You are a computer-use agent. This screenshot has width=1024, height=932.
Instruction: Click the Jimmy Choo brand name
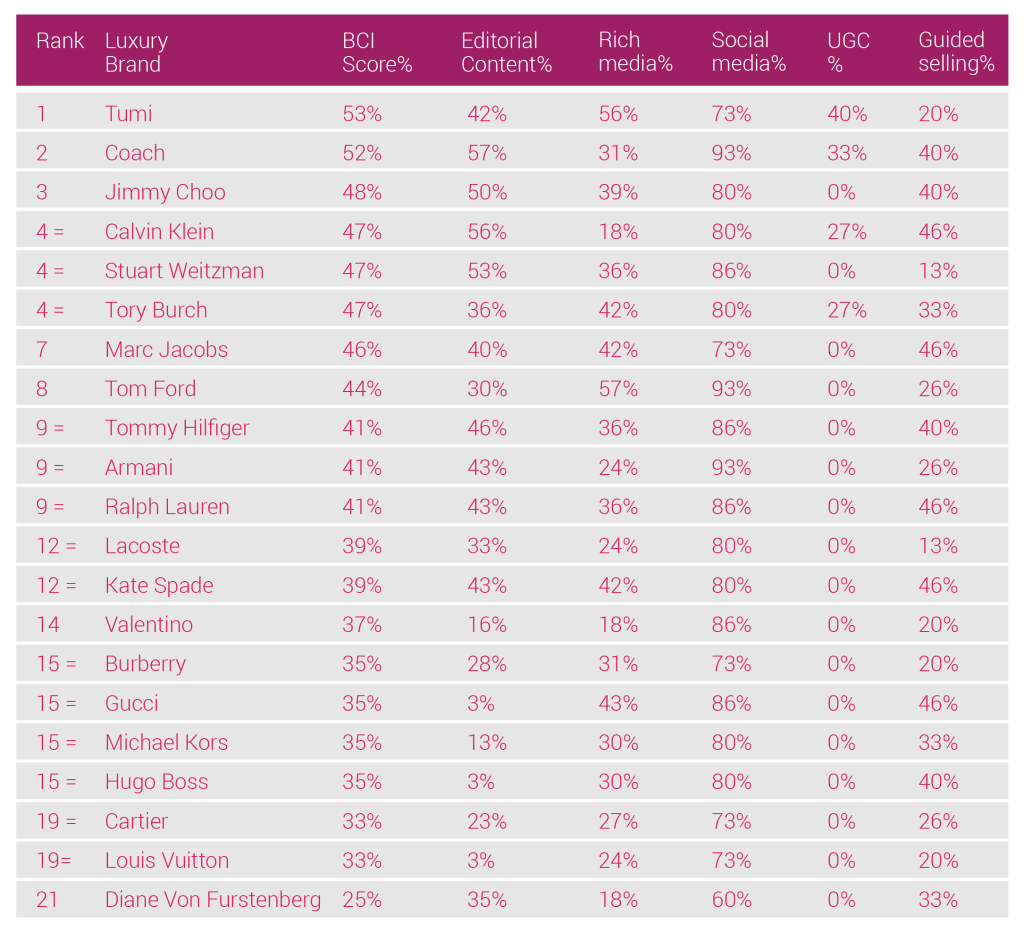pos(165,192)
